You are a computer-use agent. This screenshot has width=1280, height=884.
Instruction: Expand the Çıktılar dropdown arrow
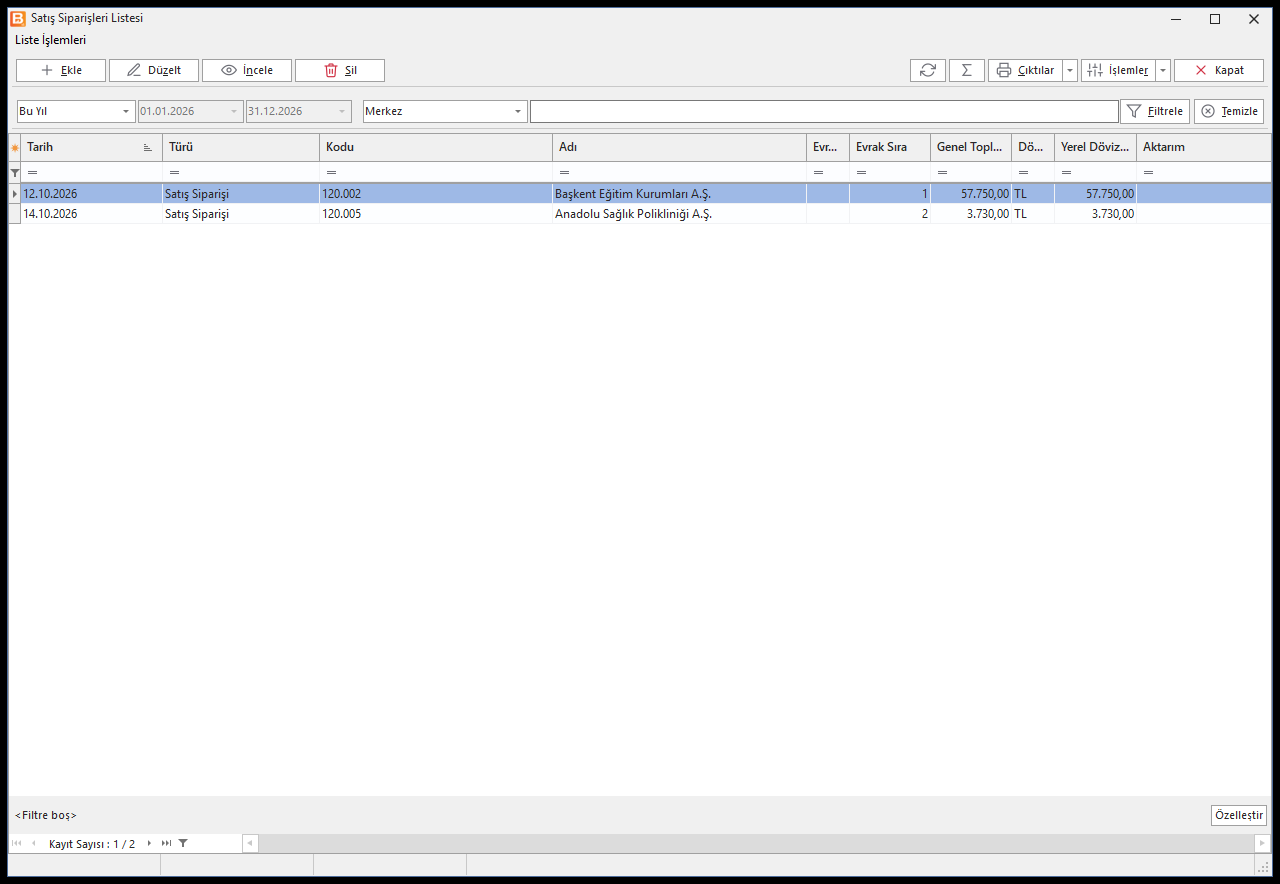click(x=1070, y=70)
